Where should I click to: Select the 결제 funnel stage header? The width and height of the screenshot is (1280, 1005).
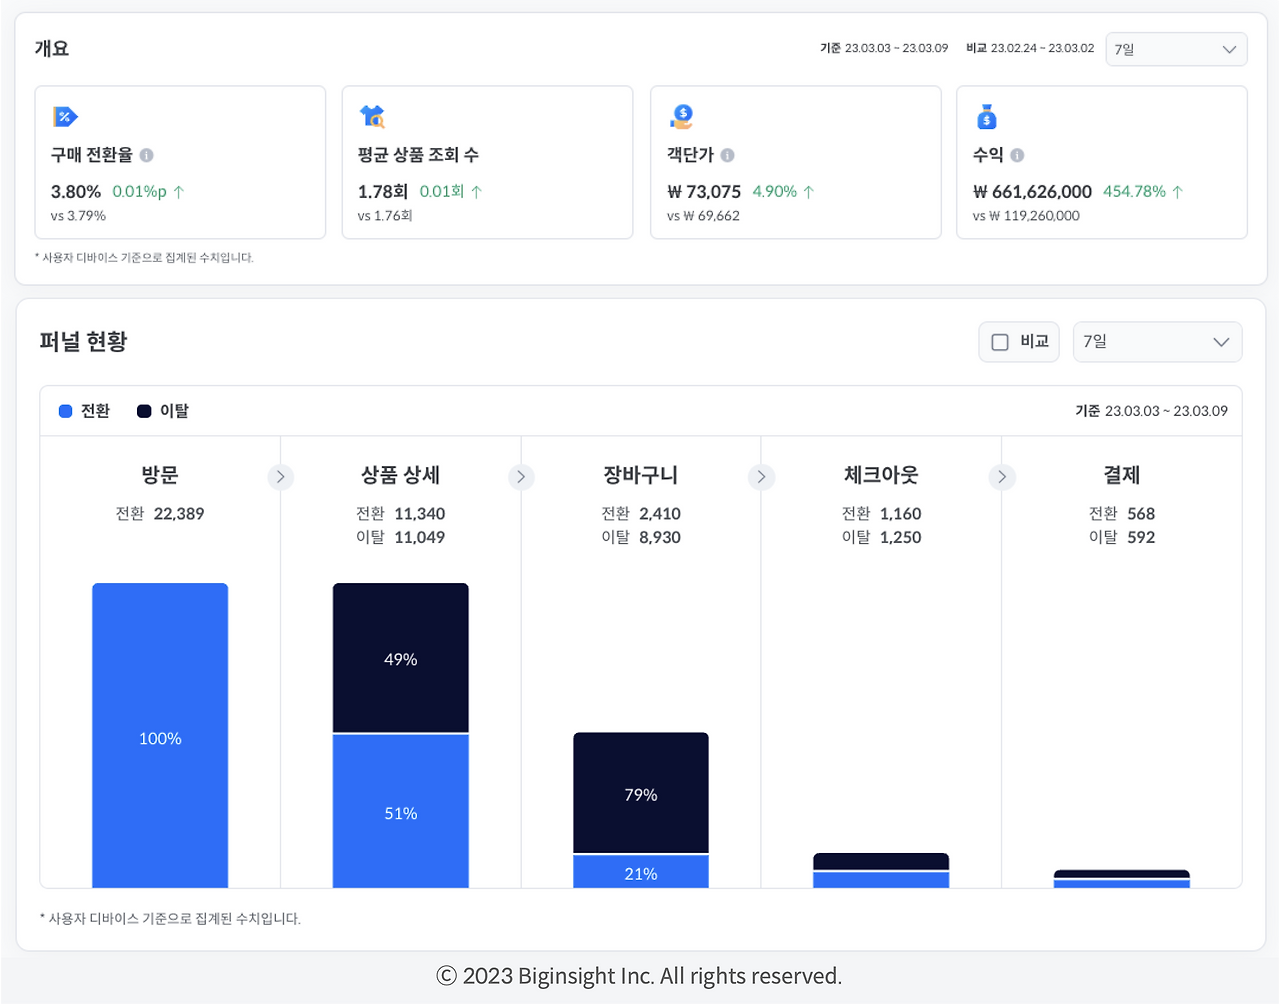[x=1121, y=475]
